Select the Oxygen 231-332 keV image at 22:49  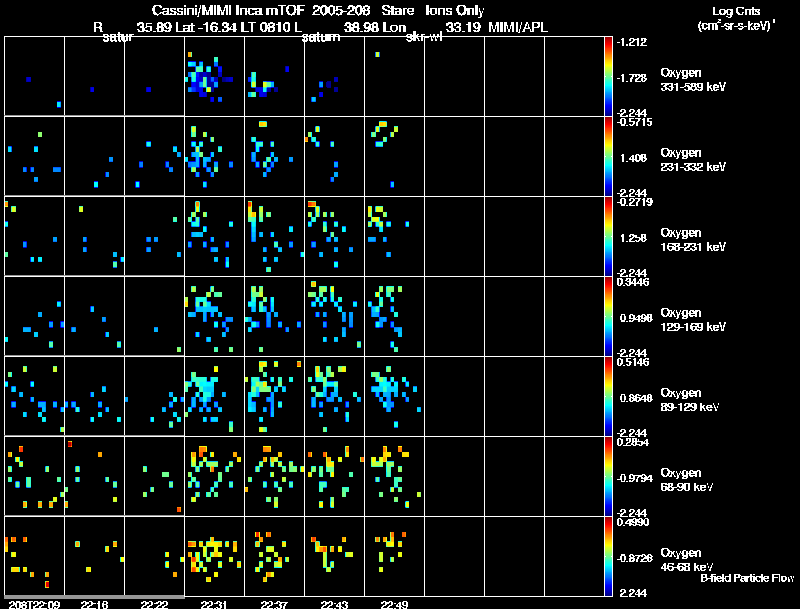[x=394, y=156]
